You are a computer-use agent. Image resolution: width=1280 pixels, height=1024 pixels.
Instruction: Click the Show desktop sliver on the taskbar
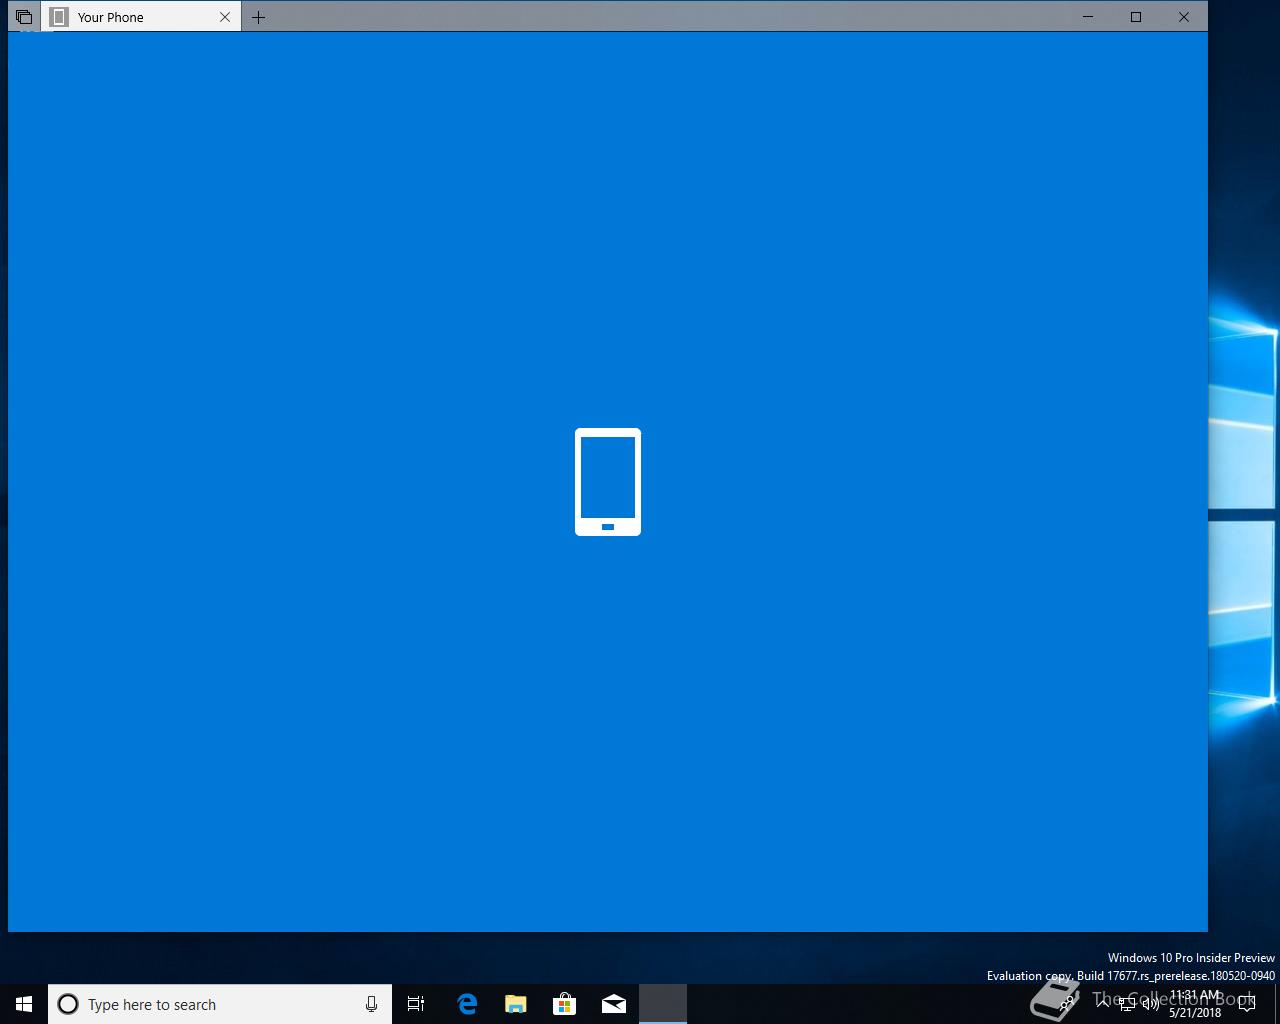coord(1277,1004)
